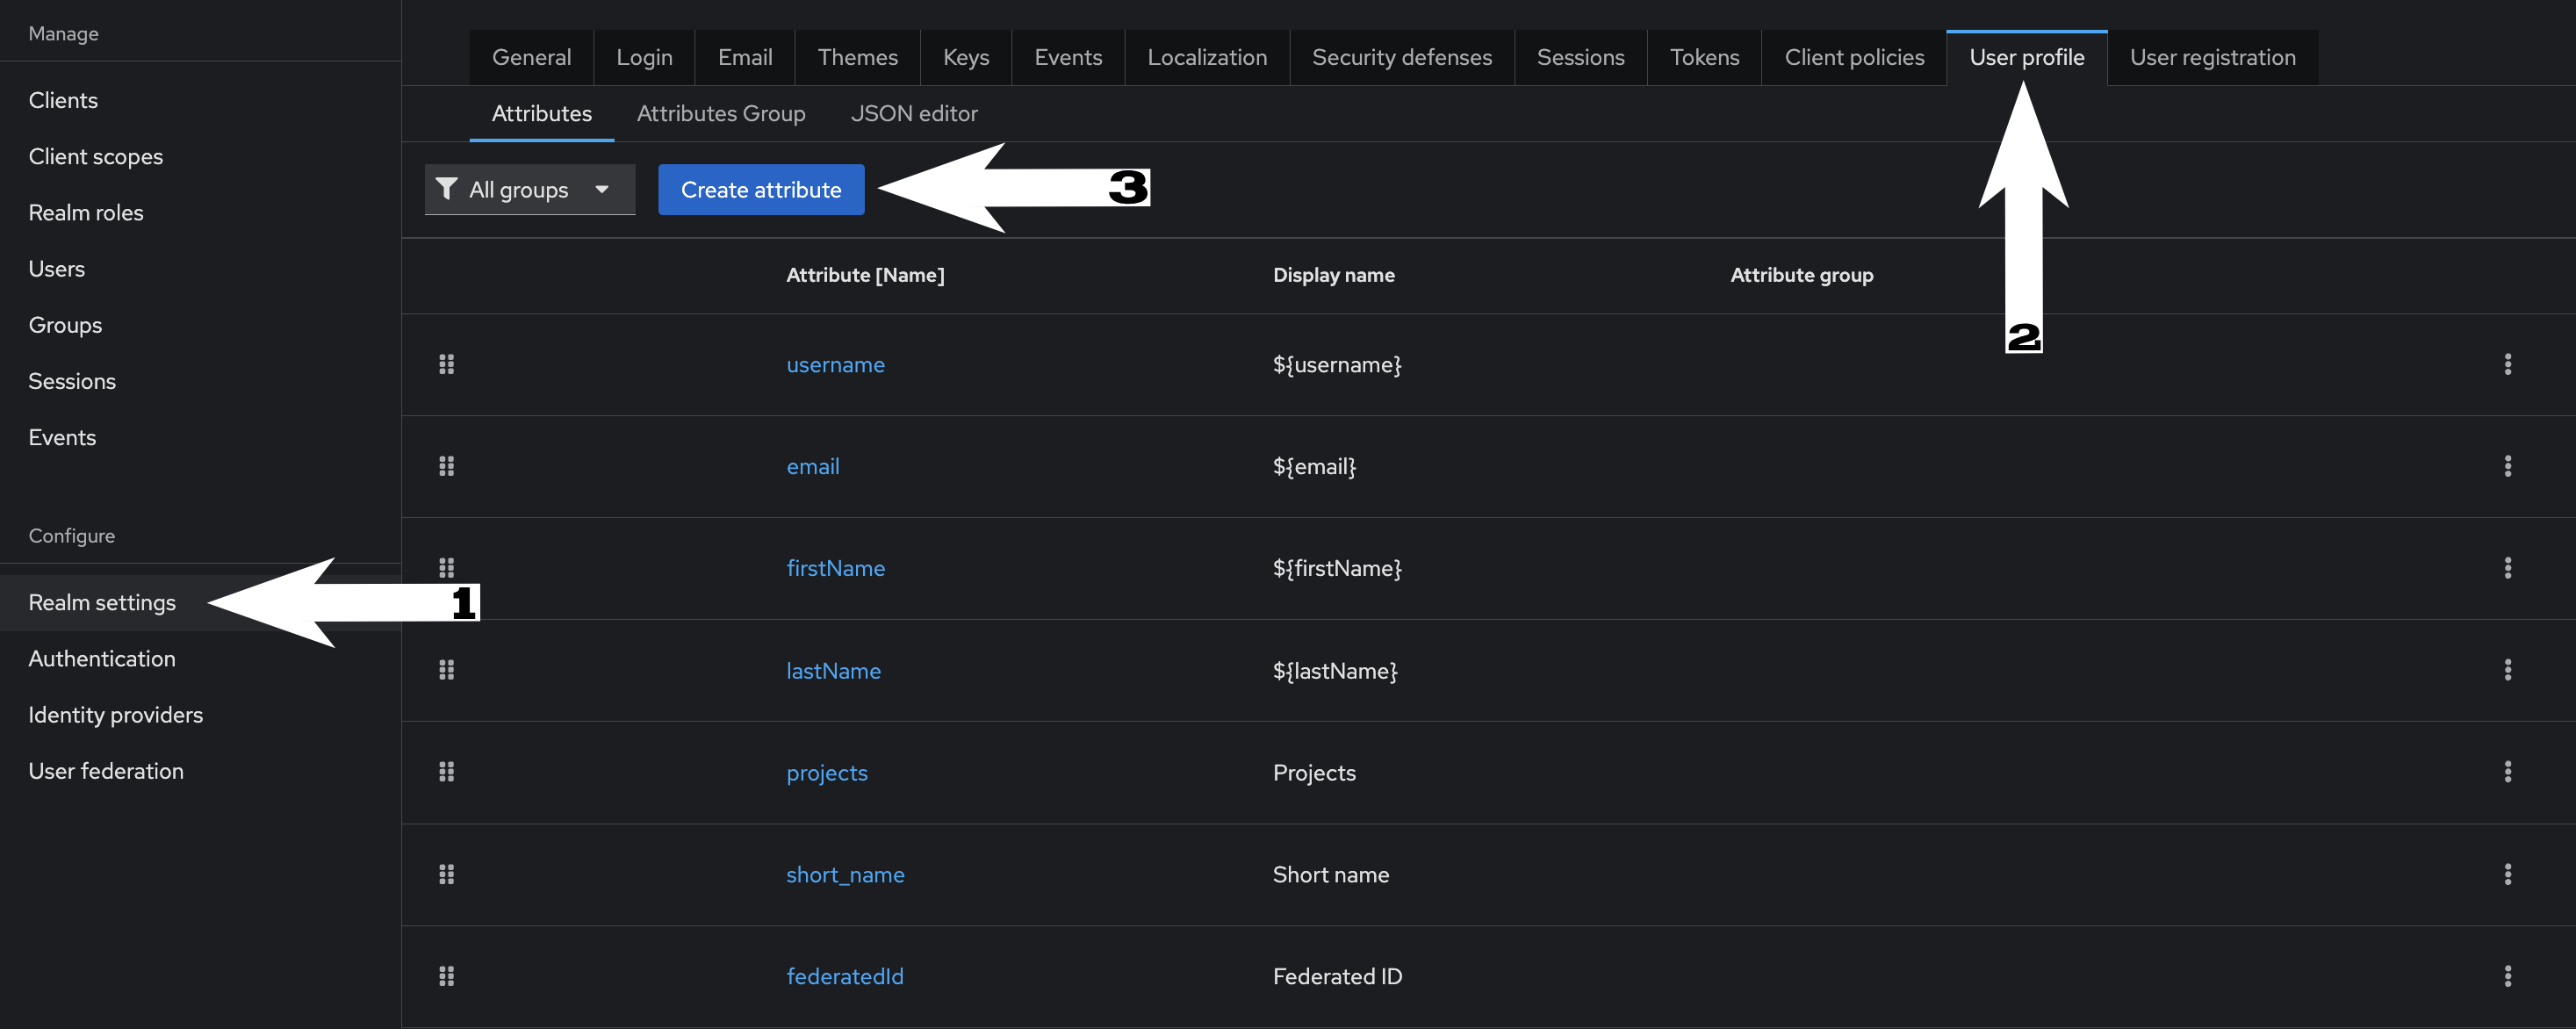Open the username attribute link
This screenshot has height=1029, width=2576.
point(835,364)
